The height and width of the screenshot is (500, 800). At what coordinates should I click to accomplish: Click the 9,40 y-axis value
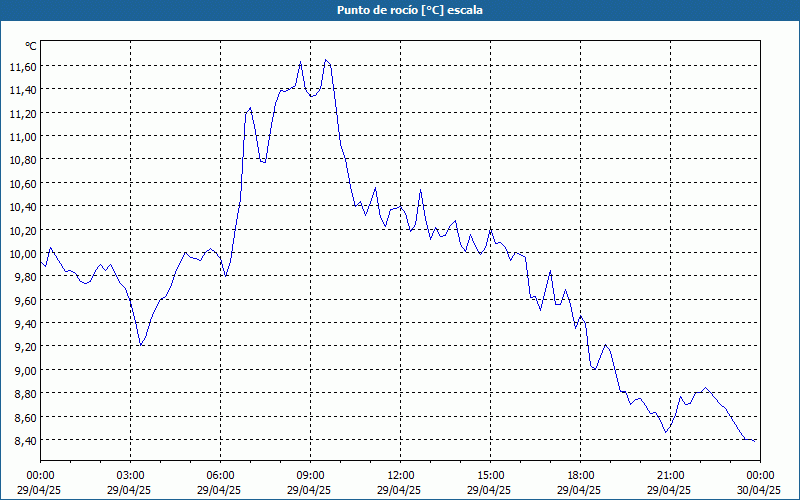pyautogui.click(x=26, y=324)
